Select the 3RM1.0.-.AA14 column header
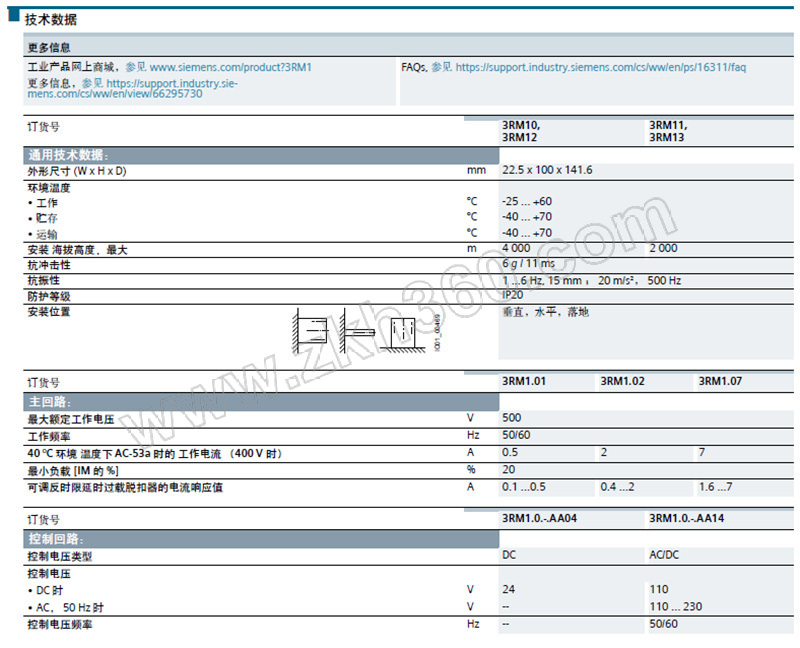The height and width of the screenshot is (648, 800). pos(686,518)
